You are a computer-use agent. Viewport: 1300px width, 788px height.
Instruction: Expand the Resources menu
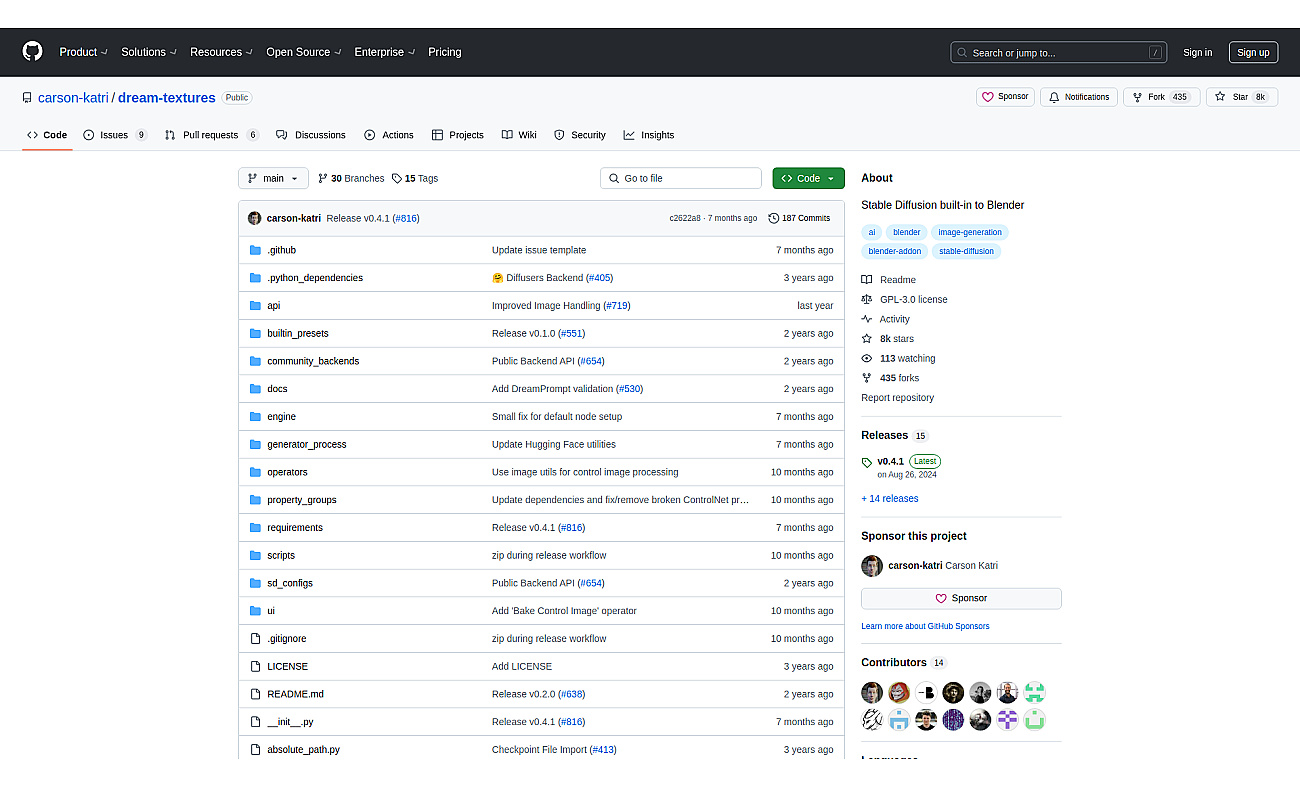pyautogui.click(x=221, y=52)
